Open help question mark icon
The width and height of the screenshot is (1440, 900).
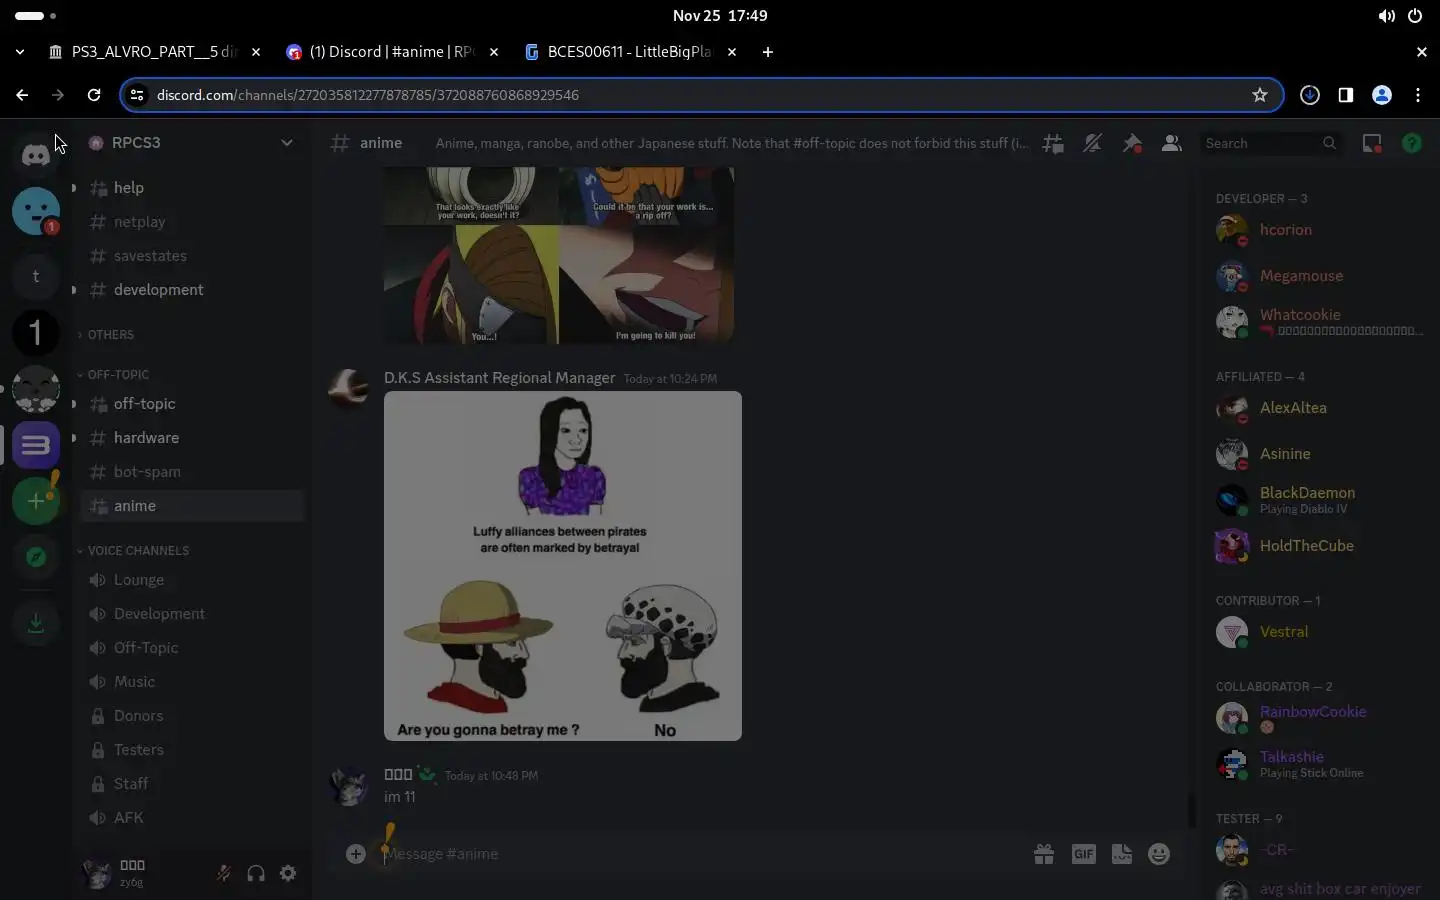[1412, 143]
